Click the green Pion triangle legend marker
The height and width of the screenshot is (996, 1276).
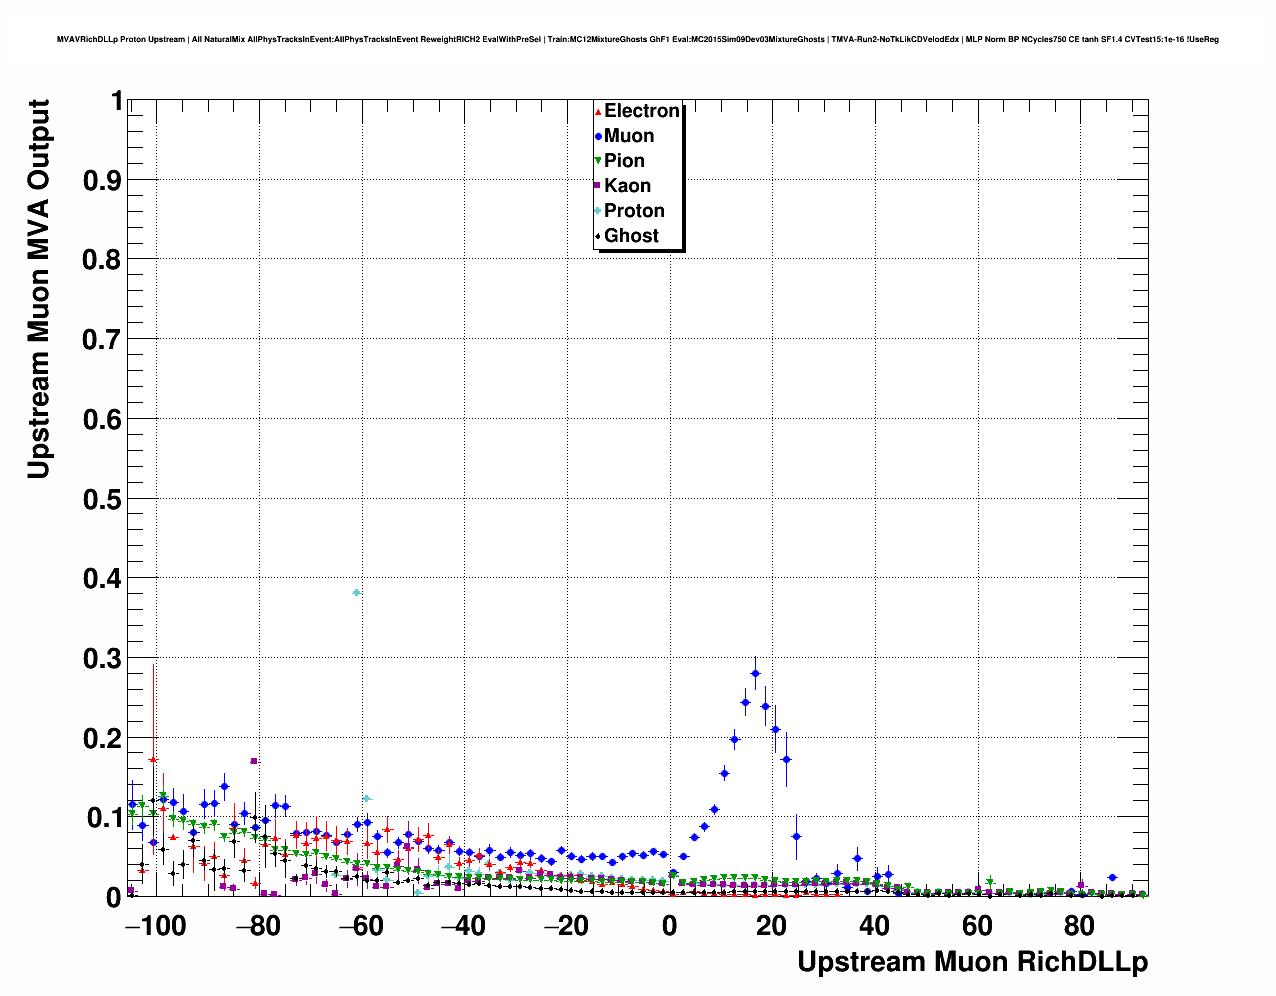click(598, 161)
